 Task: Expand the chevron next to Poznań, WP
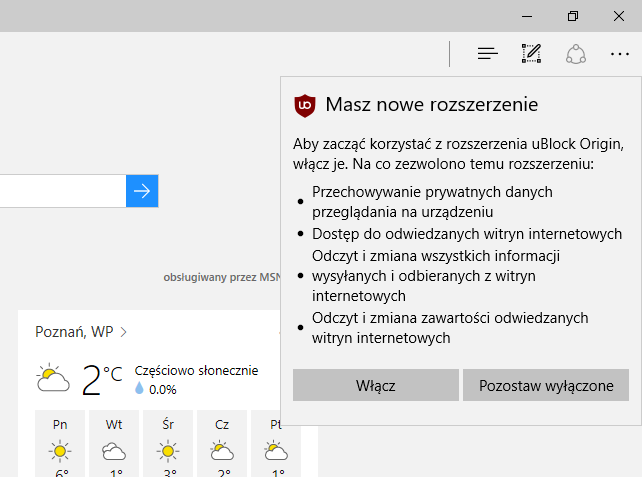point(124,332)
